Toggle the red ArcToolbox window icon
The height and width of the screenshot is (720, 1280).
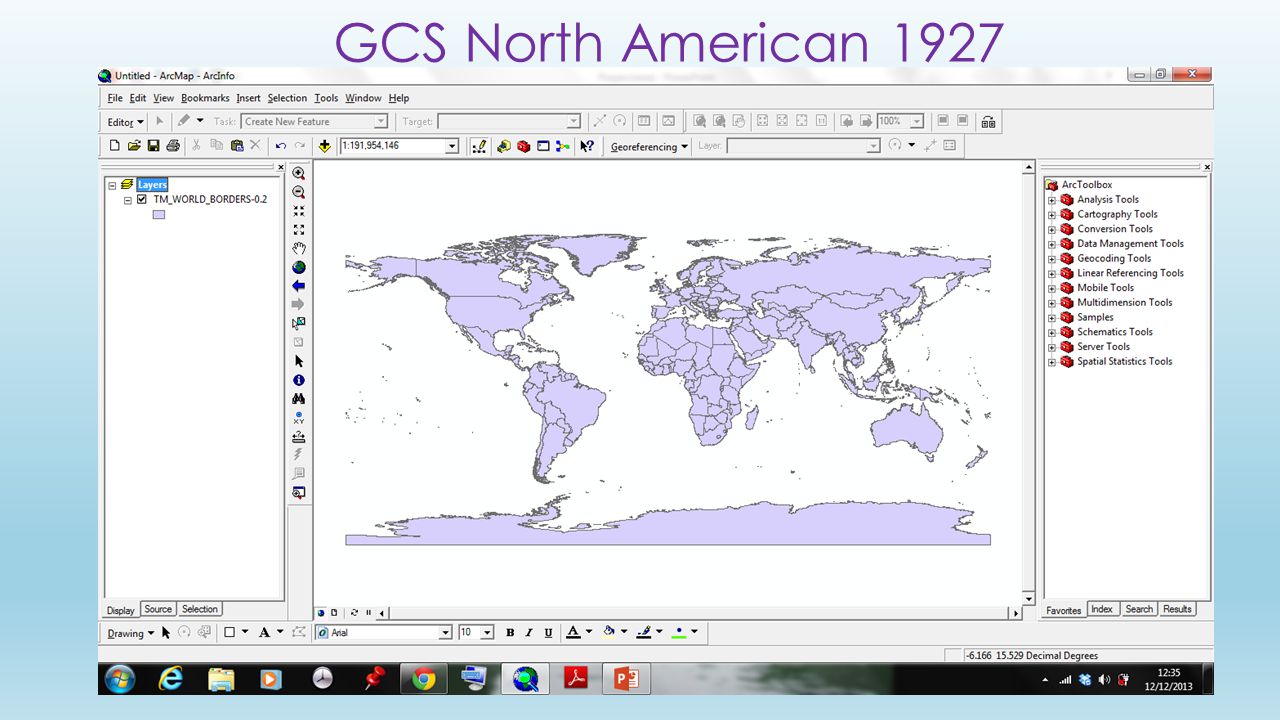point(523,146)
